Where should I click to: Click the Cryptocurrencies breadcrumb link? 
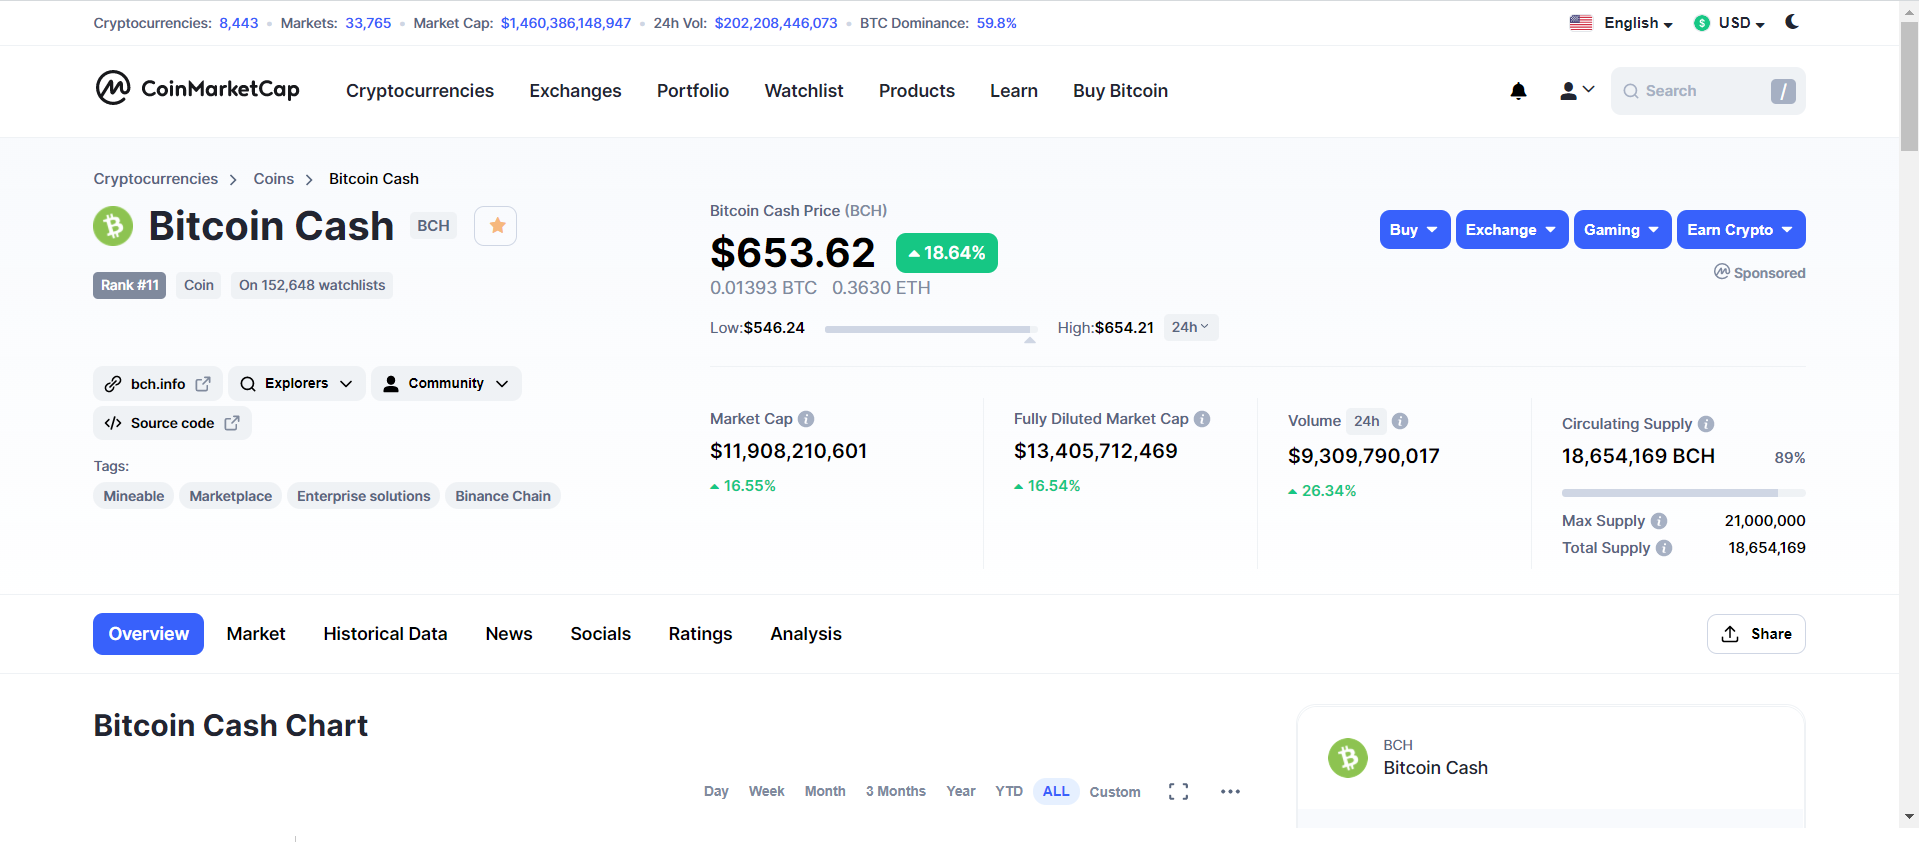tap(156, 179)
